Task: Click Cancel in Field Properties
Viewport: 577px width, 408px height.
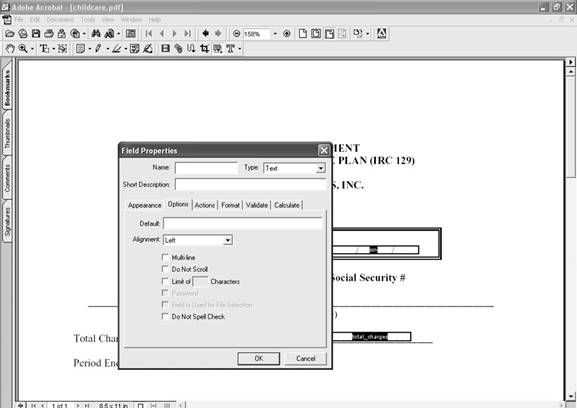Action: pyautogui.click(x=305, y=358)
